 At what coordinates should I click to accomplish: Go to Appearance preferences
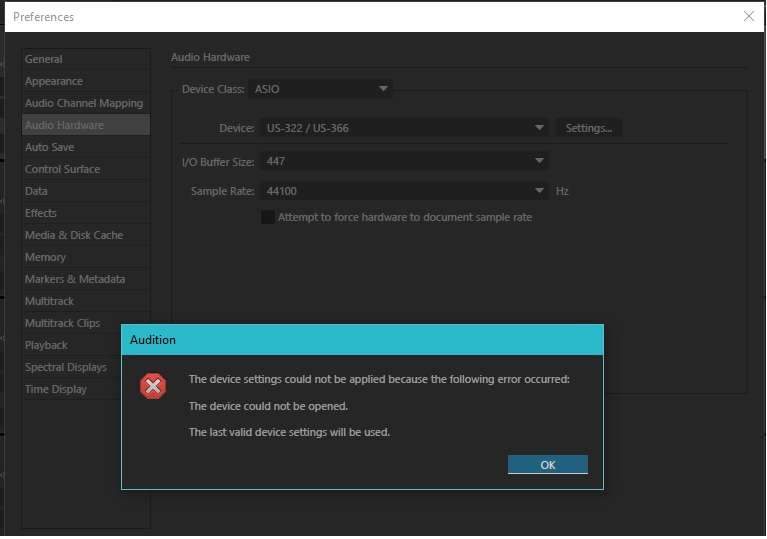click(x=54, y=81)
